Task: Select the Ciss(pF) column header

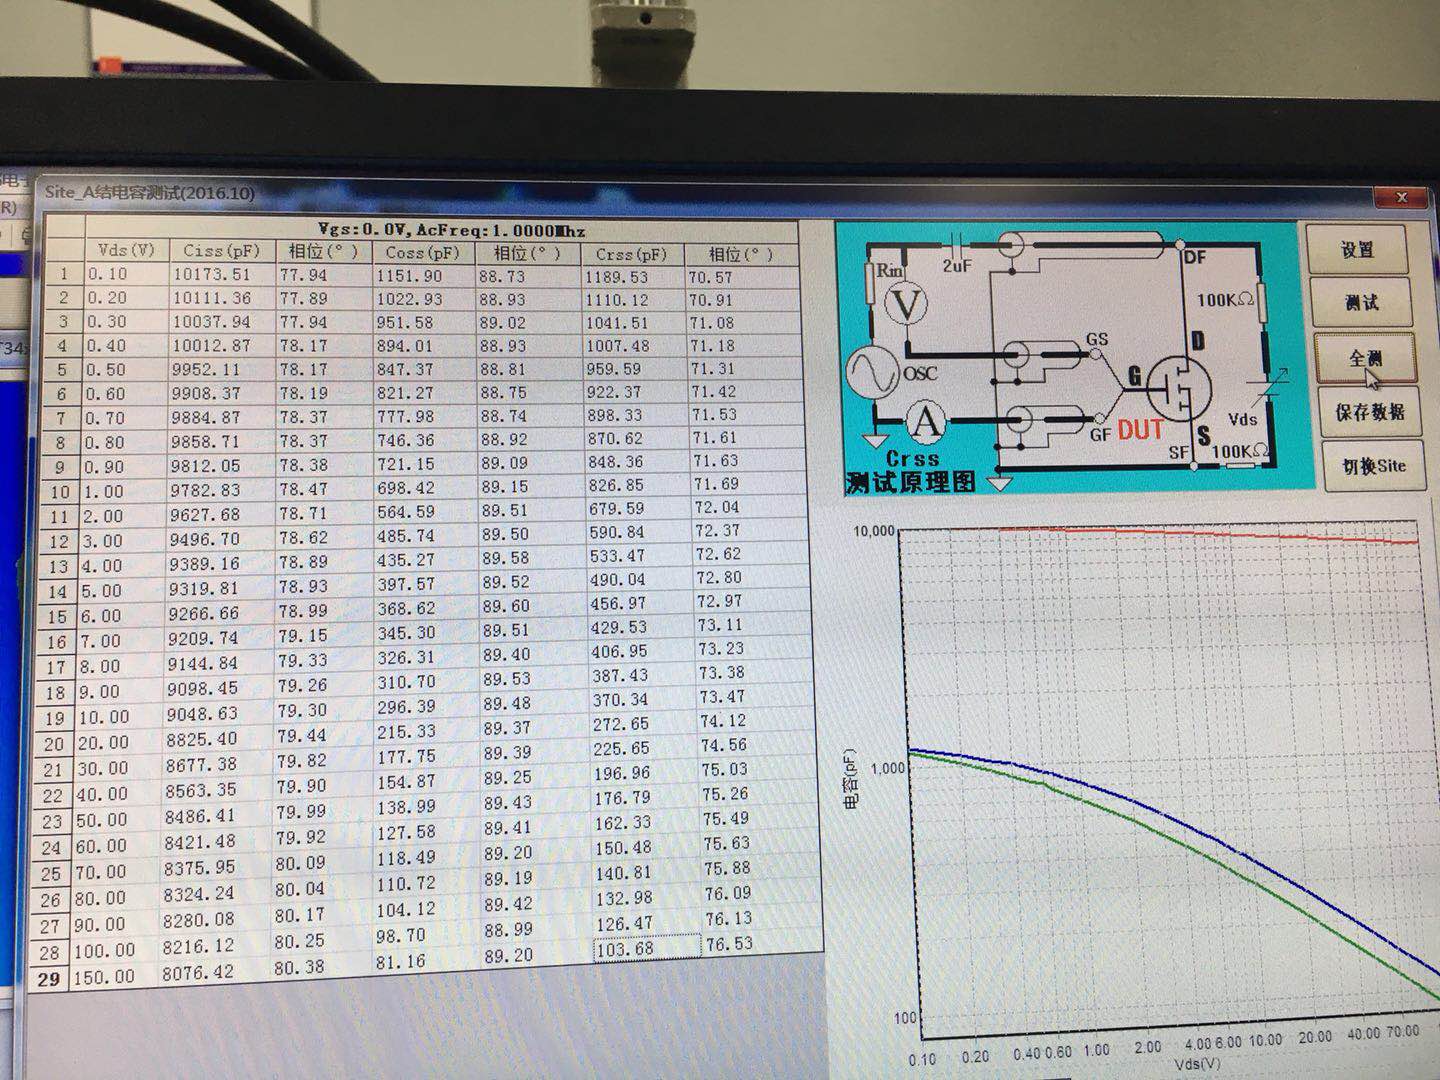Action: tap(220, 250)
